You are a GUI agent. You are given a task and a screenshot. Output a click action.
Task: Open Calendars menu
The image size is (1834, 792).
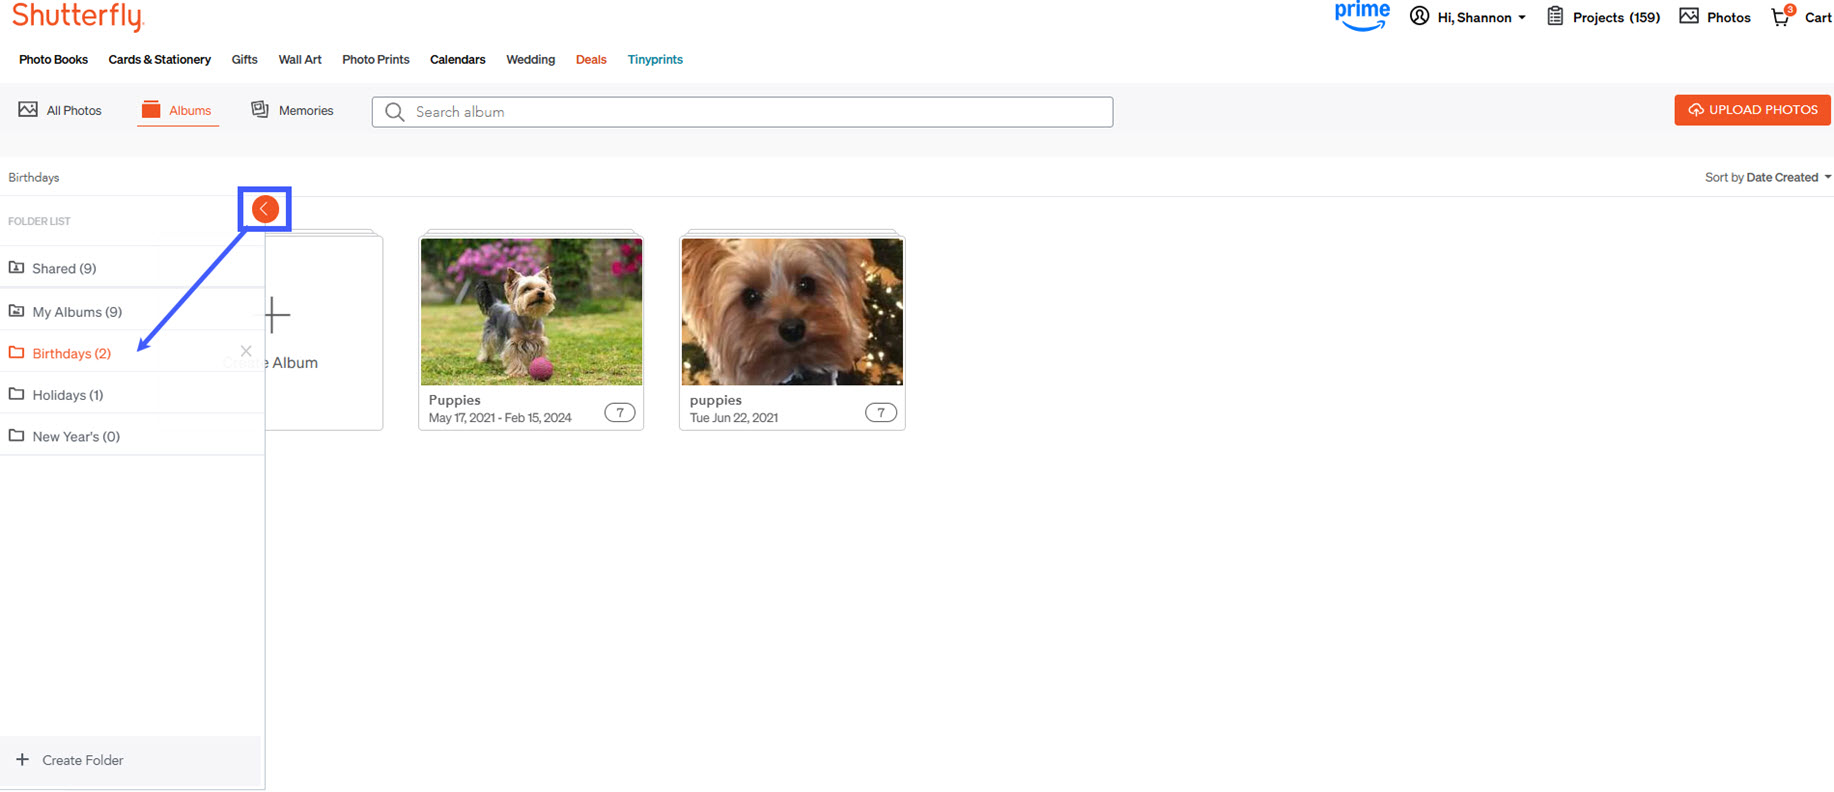pyautogui.click(x=458, y=59)
